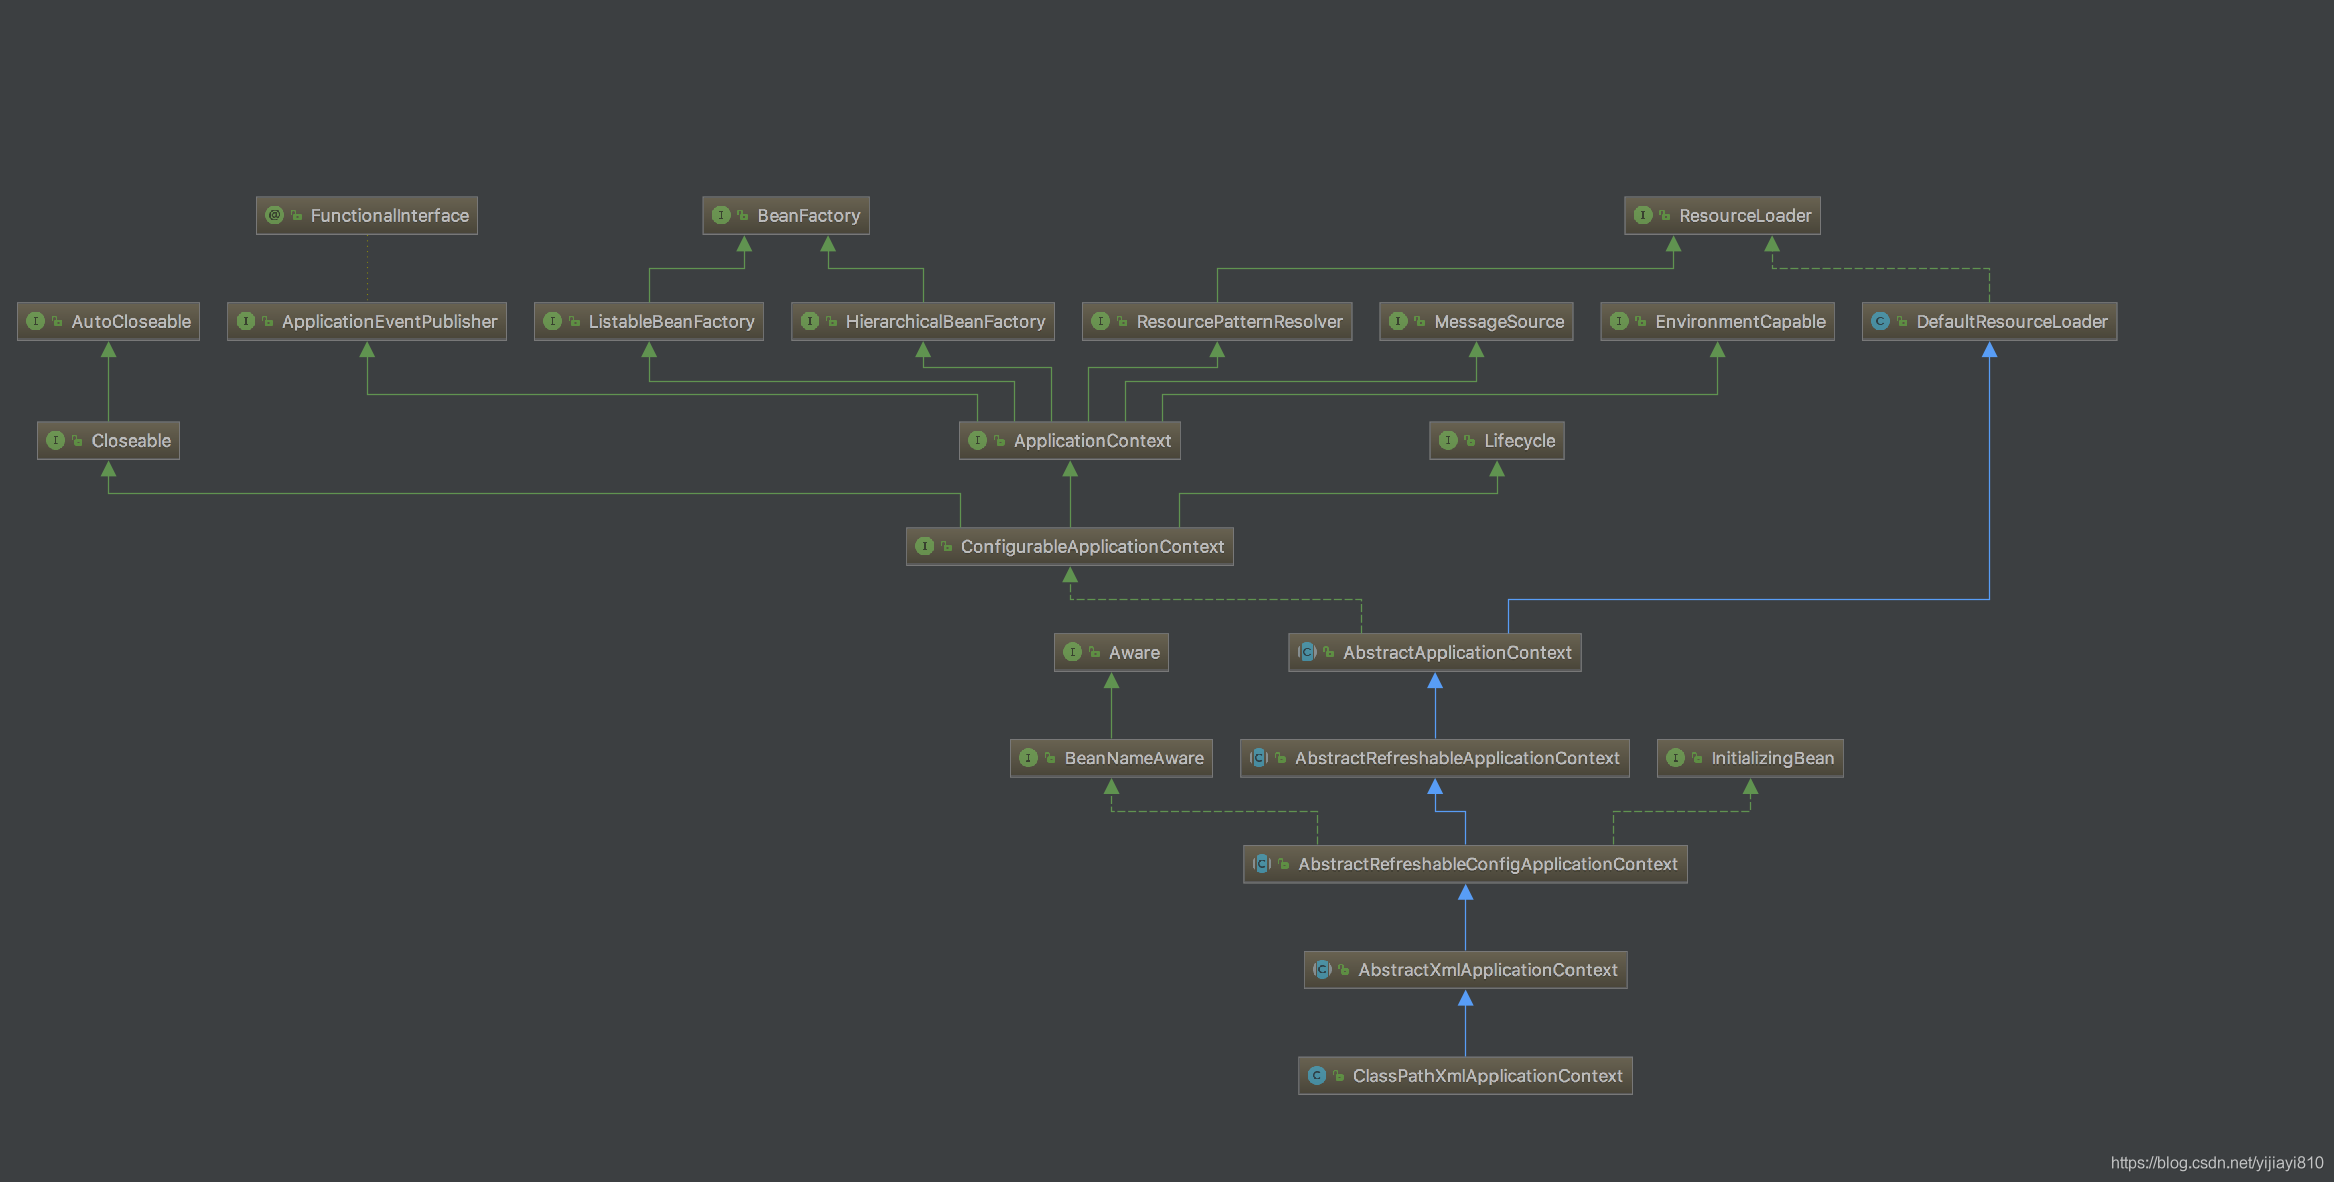
Task: Click the interface icon on Aware node
Action: tap(1072, 652)
